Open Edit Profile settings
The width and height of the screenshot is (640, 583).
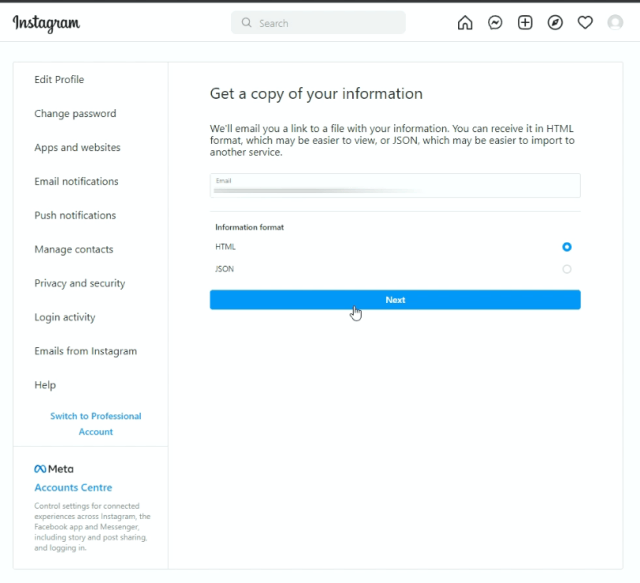click(x=59, y=80)
